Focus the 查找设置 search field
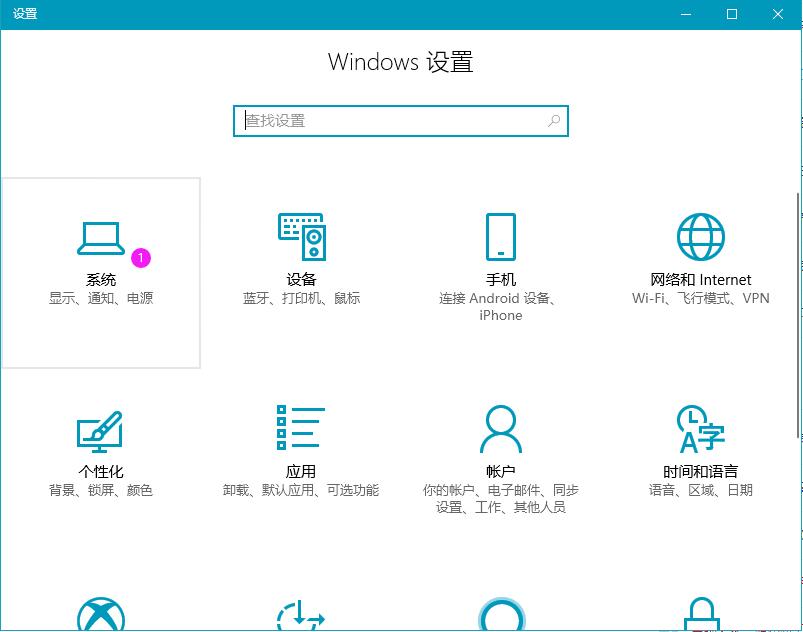Viewport: 803px width, 632px height. (400, 121)
